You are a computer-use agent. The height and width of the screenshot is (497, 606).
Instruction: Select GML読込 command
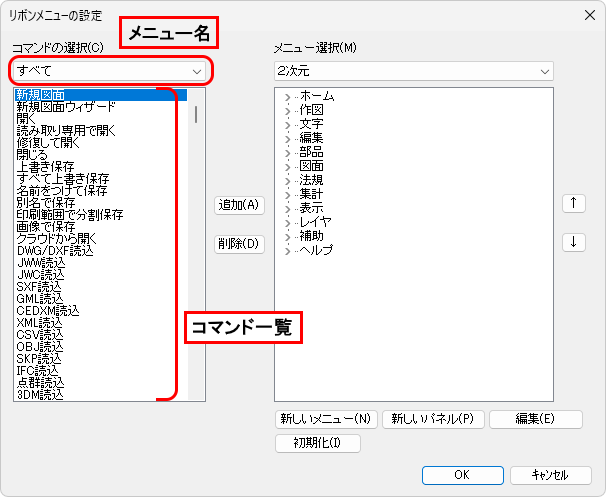point(100,299)
